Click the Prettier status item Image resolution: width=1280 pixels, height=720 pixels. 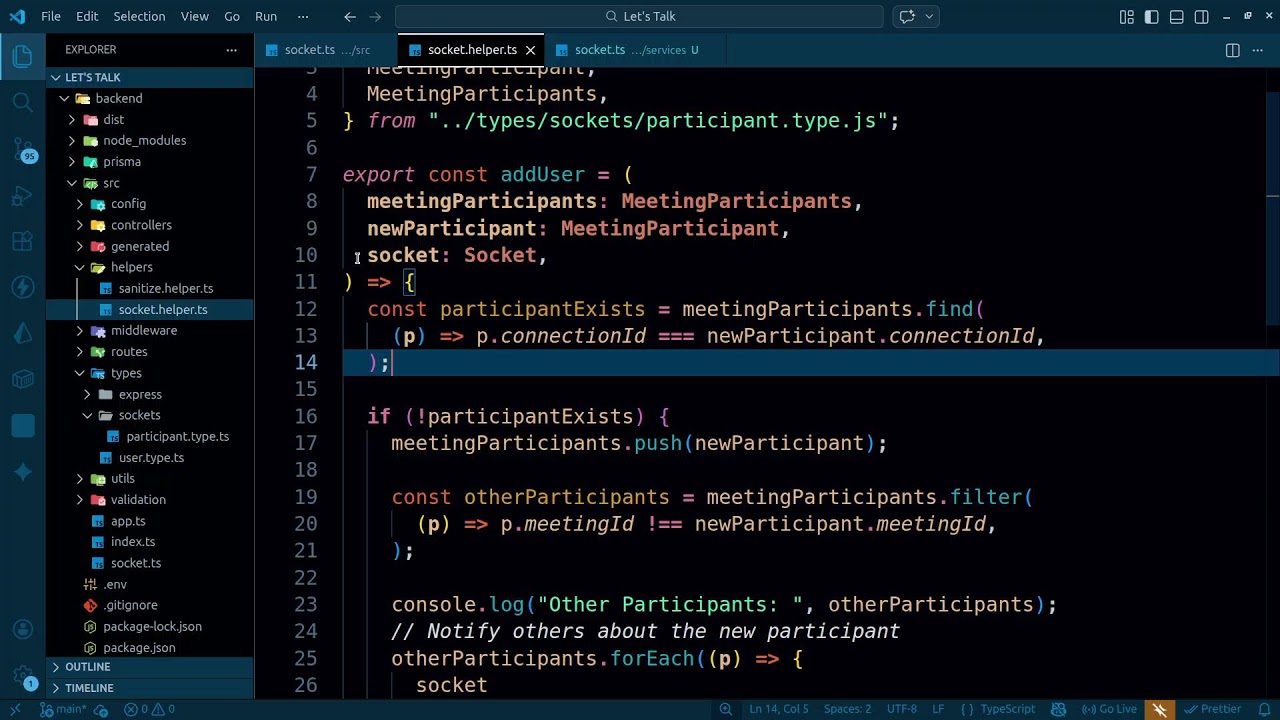click(x=1212, y=709)
